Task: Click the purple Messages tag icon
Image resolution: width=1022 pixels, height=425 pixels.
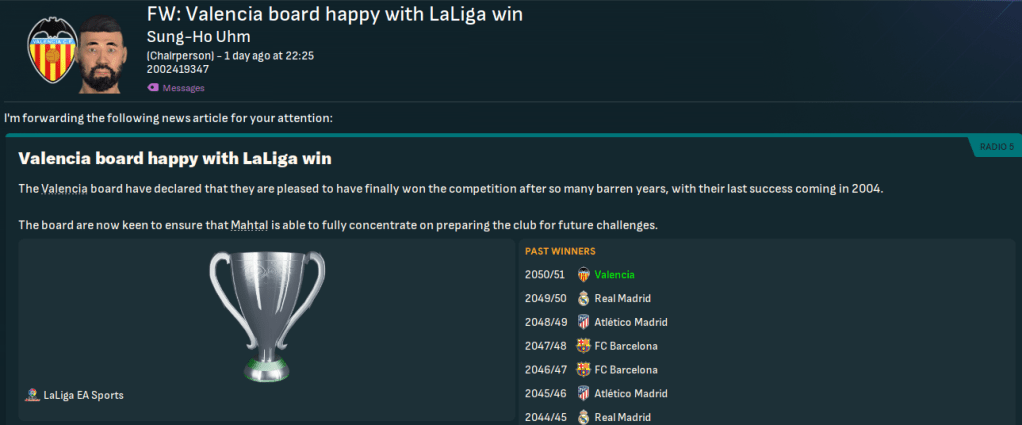Action: tap(153, 88)
